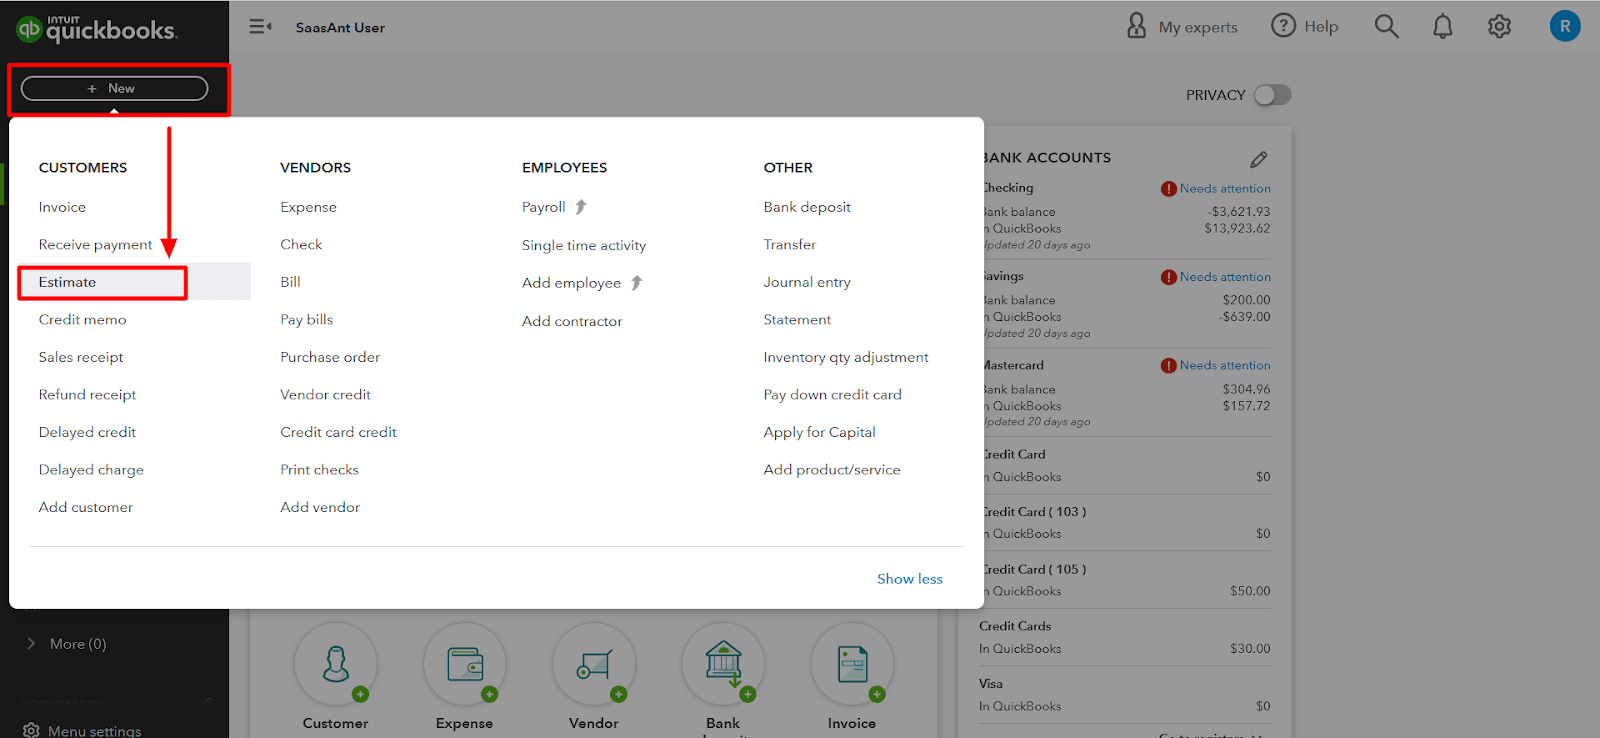Select Add employee
Image resolution: width=1600 pixels, height=738 pixels.
coord(571,283)
